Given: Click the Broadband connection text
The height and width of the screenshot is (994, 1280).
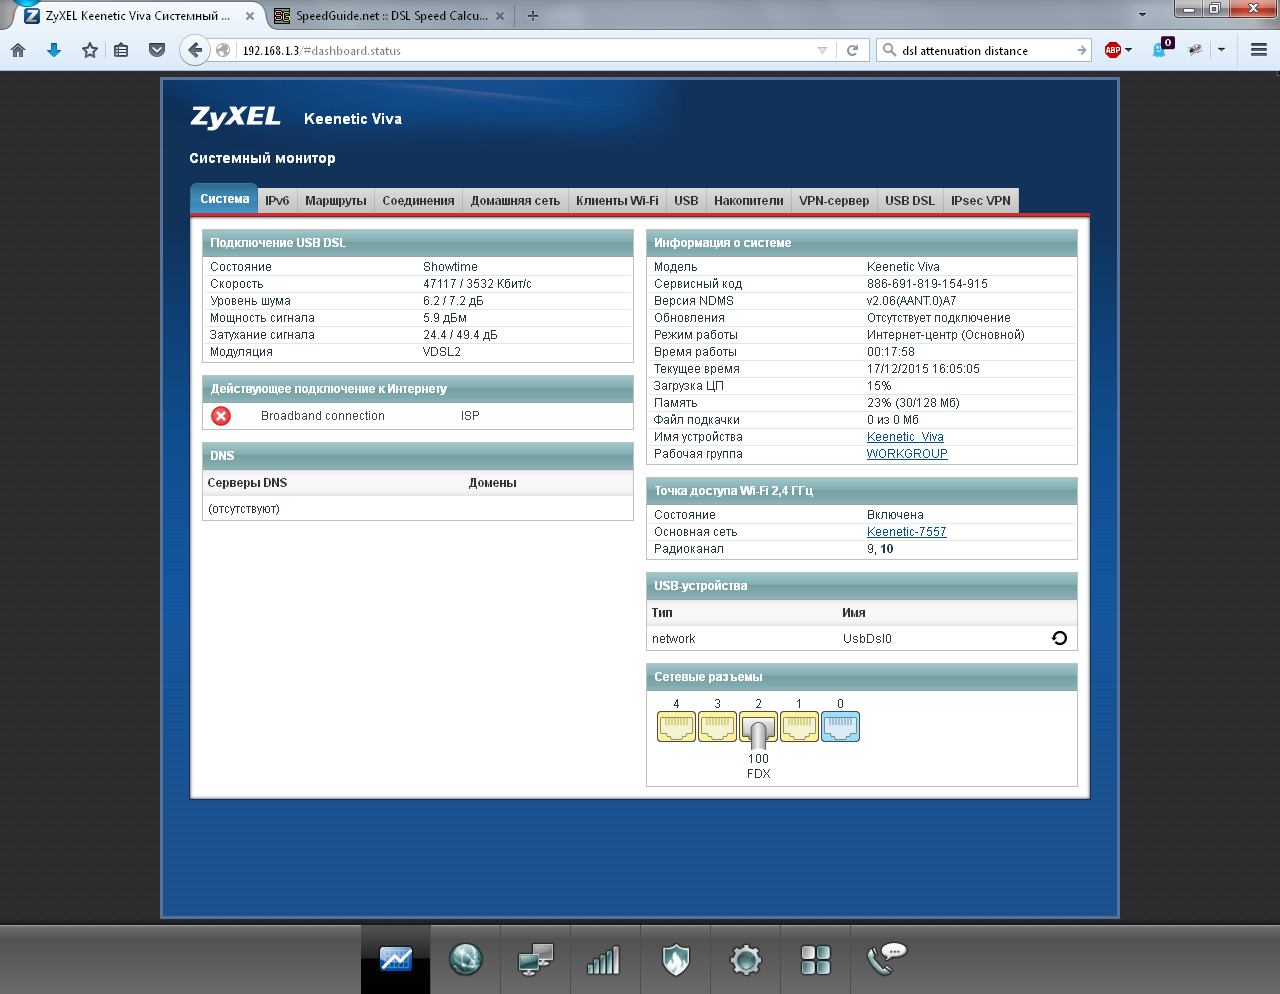Looking at the screenshot, I should 323,416.
